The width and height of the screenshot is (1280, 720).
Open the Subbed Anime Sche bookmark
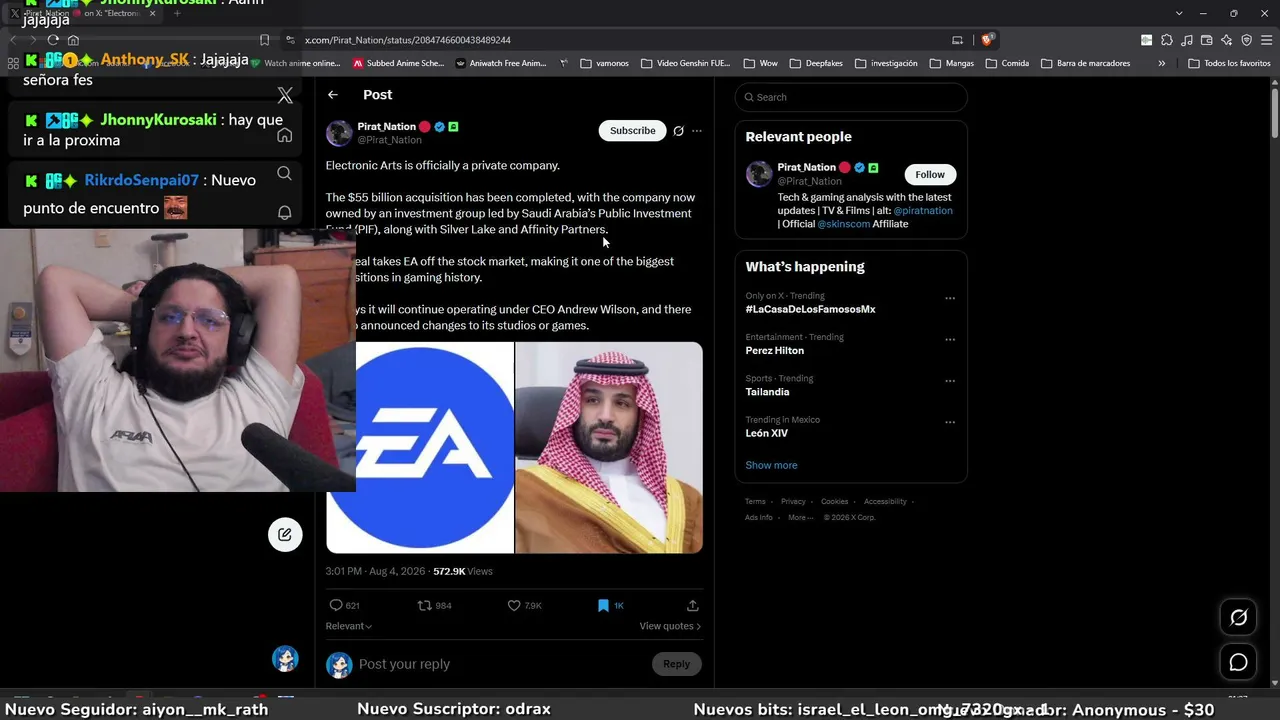398,63
